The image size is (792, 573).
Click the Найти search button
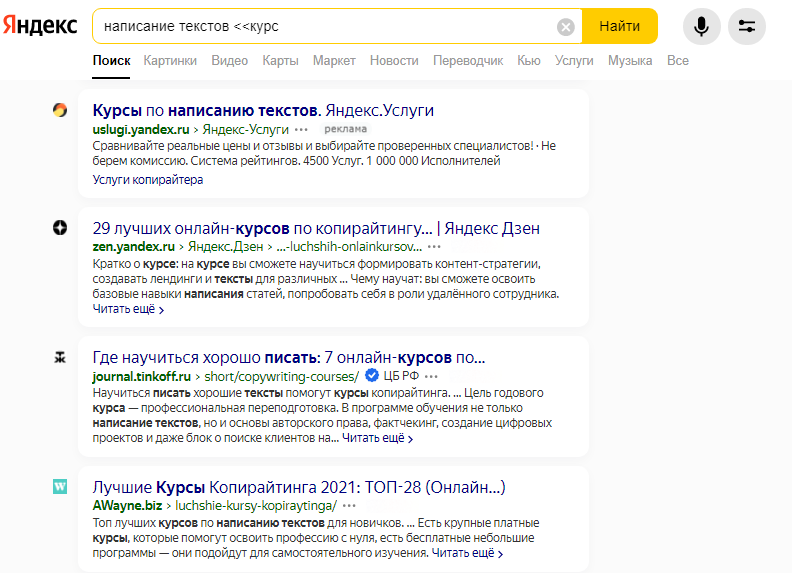[x=620, y=26]
